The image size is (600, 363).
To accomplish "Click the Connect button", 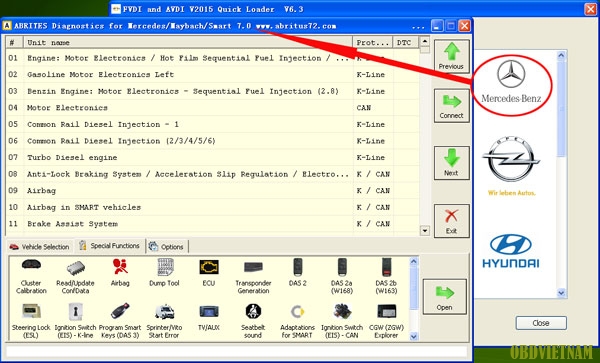I will (x=452, y=106).
